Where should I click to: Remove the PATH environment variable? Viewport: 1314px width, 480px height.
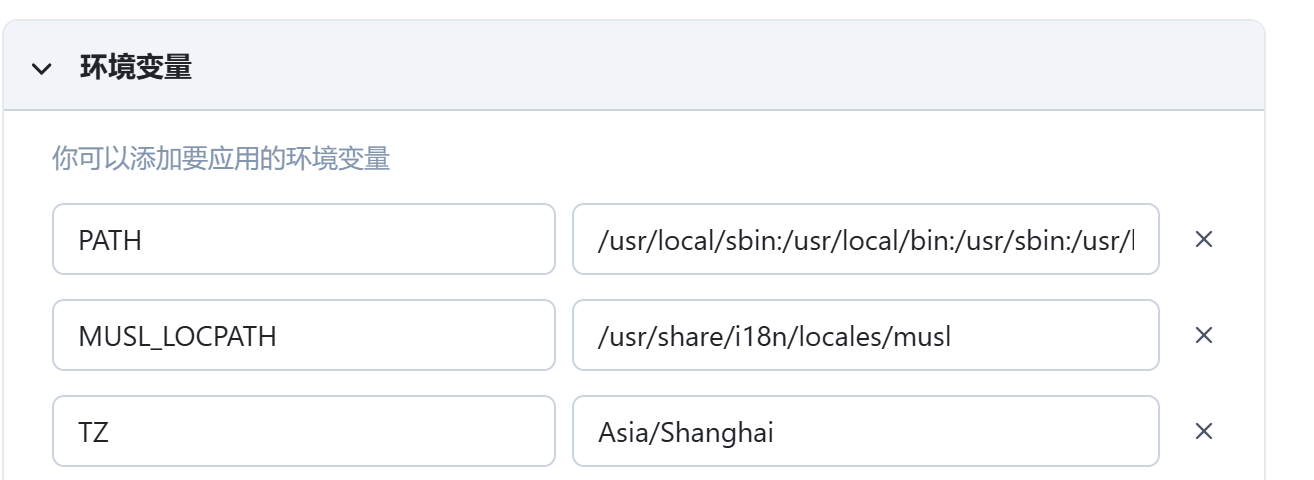[1204, 239]
